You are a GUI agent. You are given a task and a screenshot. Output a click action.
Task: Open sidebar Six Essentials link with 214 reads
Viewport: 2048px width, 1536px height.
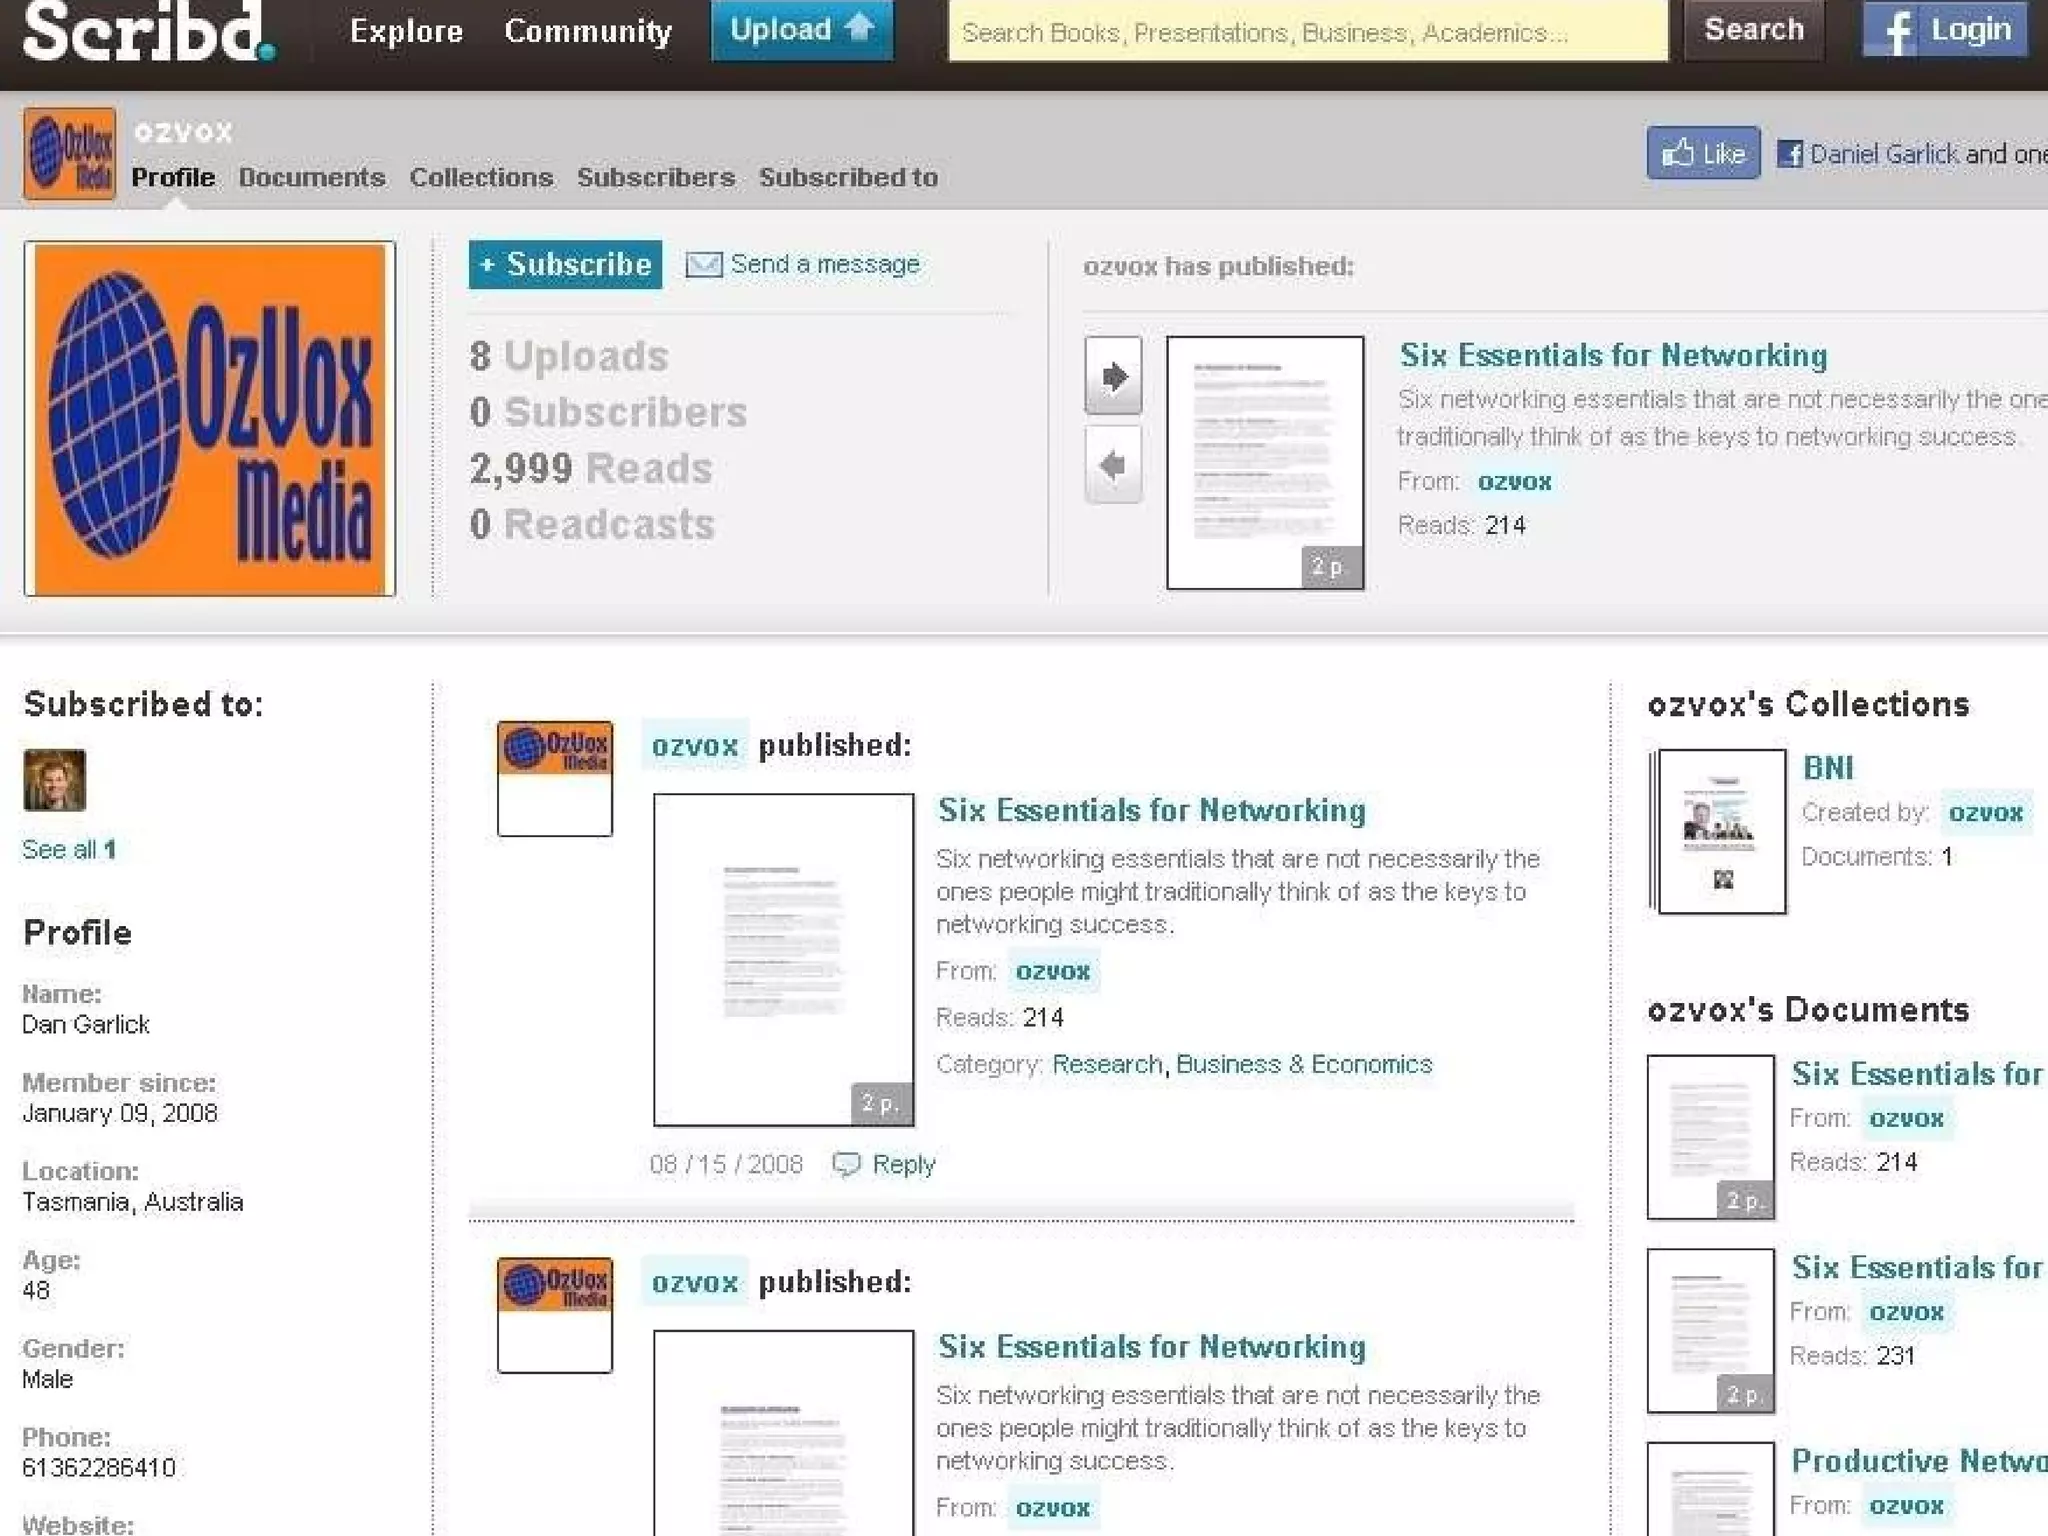pyautogui.click(x=1919, y=1074)
